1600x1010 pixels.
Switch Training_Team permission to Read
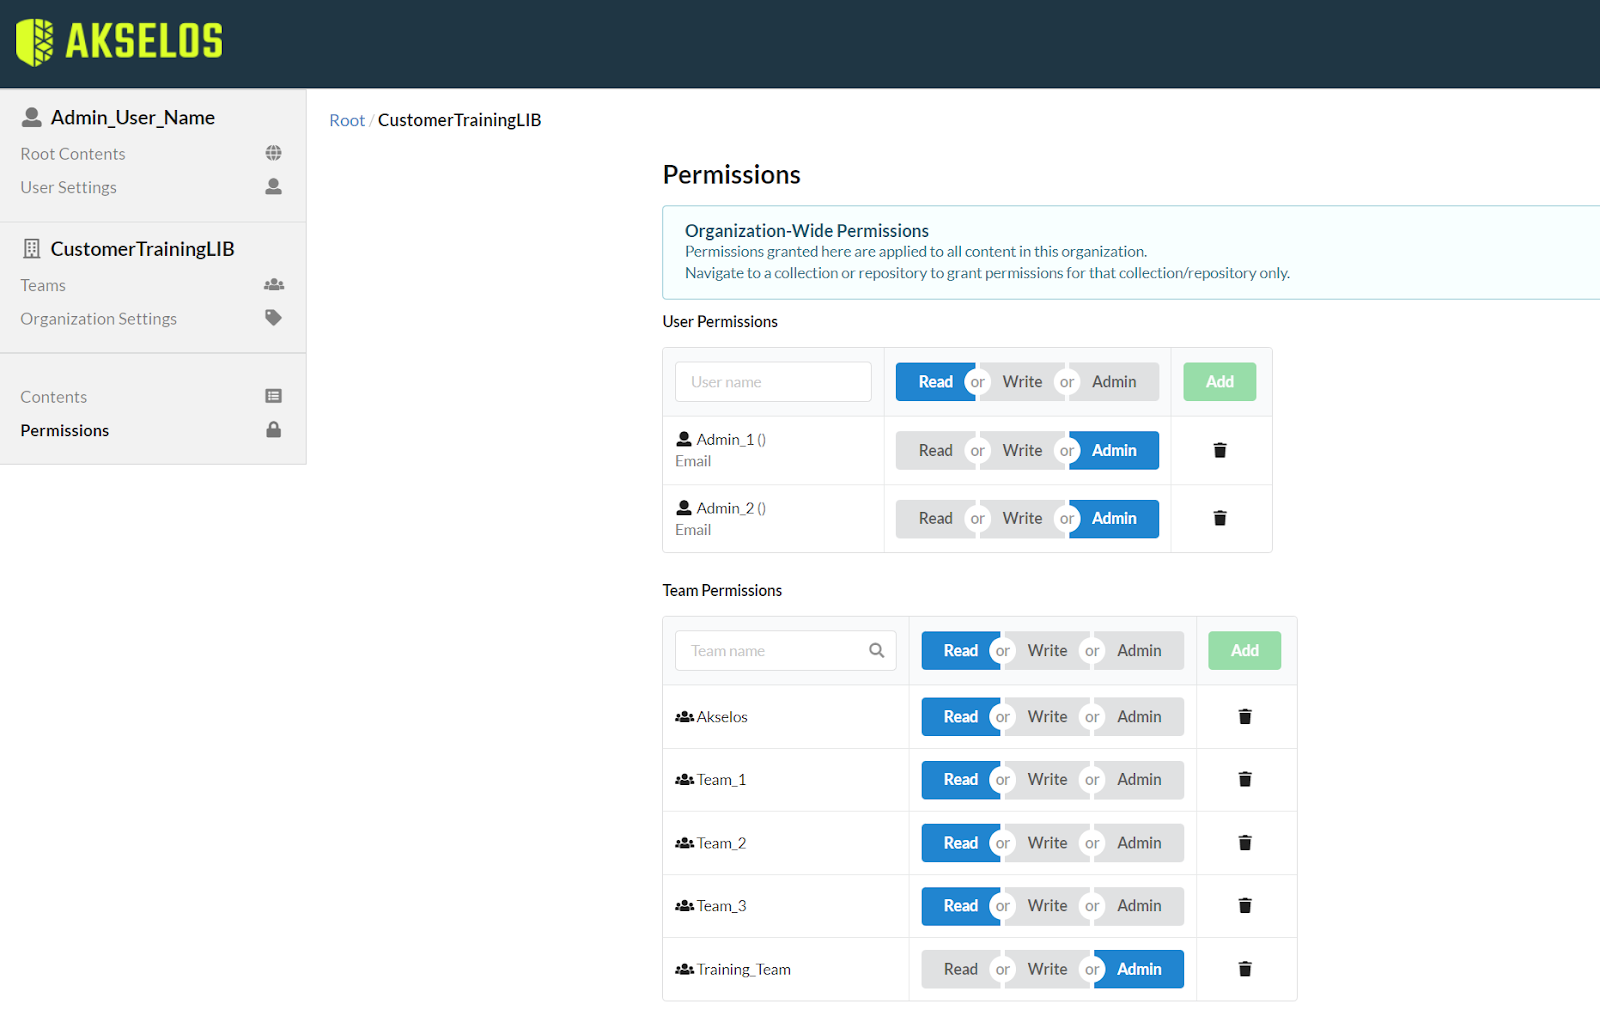click(959, 968)
